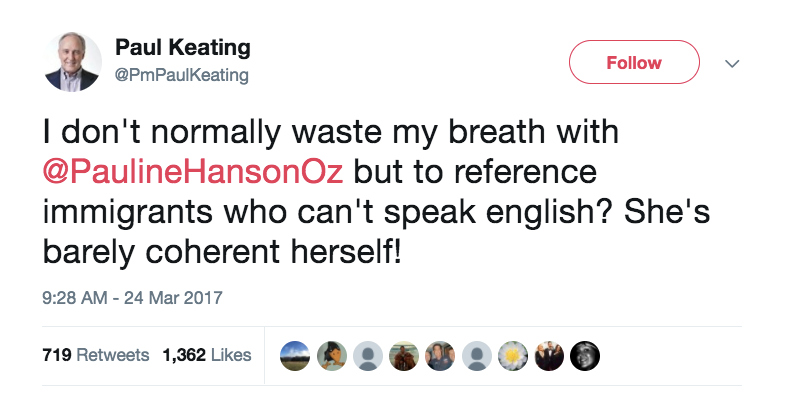Open the @PaulineHansonOz mention

pyautogui.click(x=193, y=172)
